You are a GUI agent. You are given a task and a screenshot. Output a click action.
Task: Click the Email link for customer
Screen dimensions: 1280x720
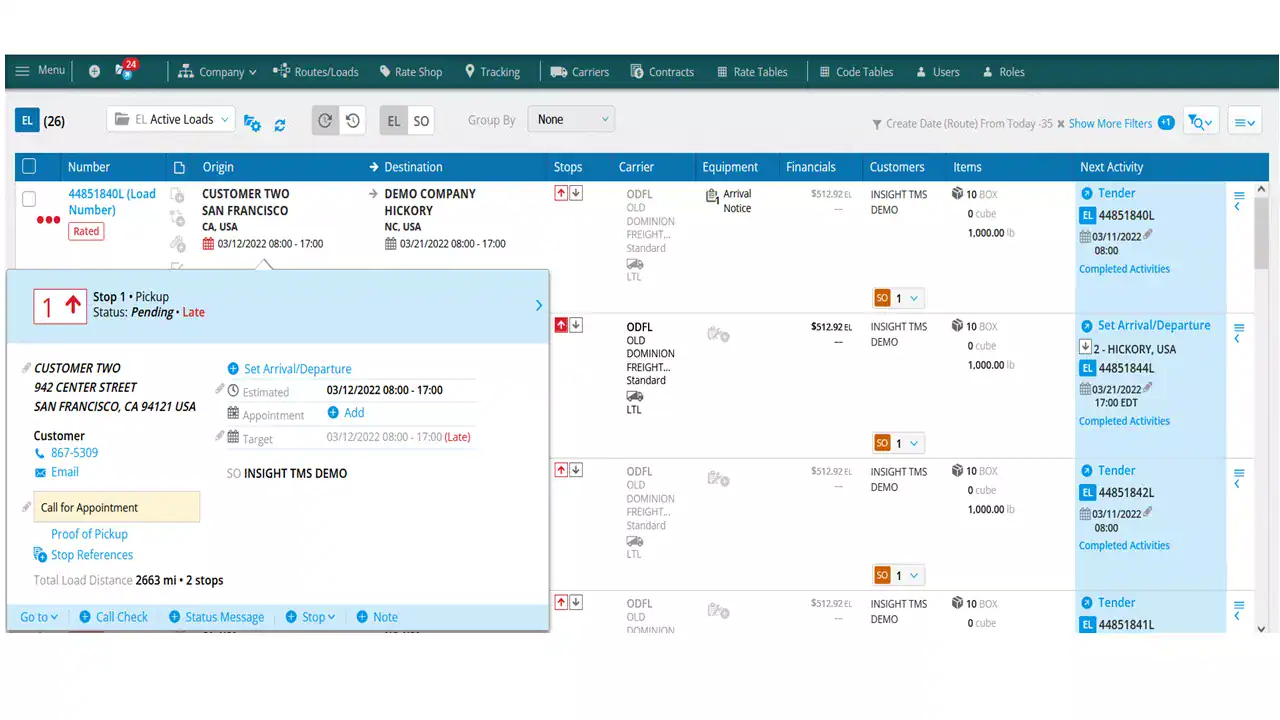(65, 472)
